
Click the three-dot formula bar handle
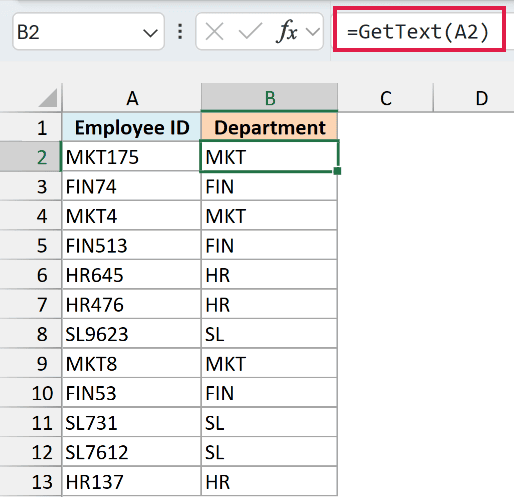click(x=180, y=32)
